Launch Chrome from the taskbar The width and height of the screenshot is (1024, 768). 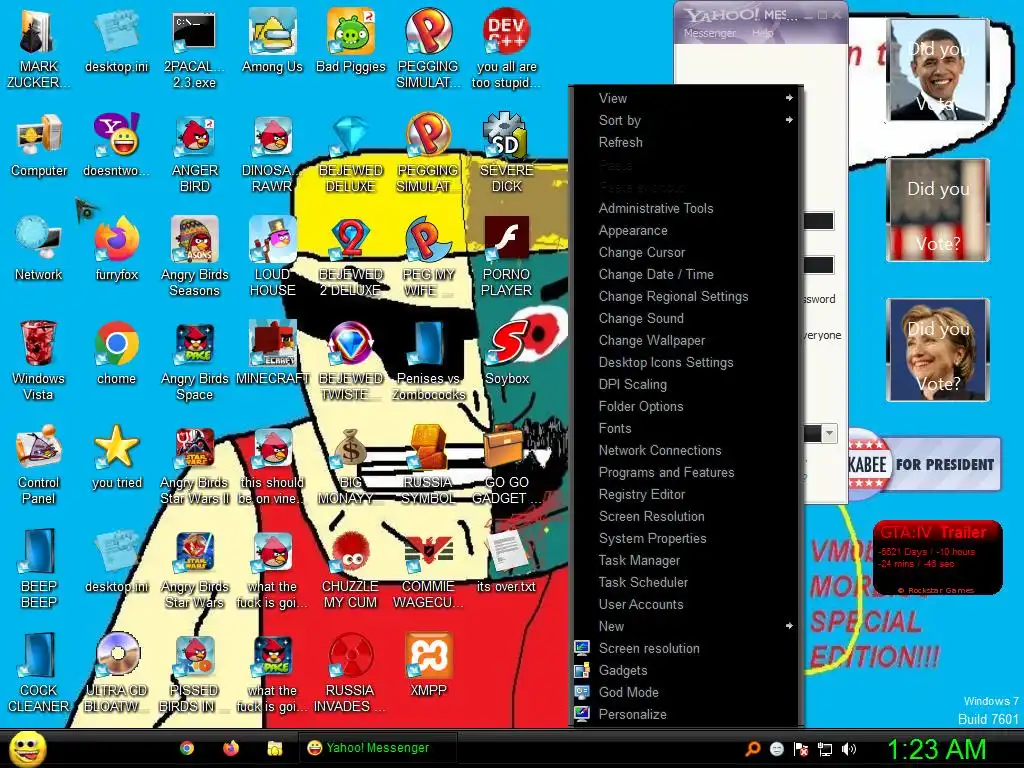tap(187, 748)
